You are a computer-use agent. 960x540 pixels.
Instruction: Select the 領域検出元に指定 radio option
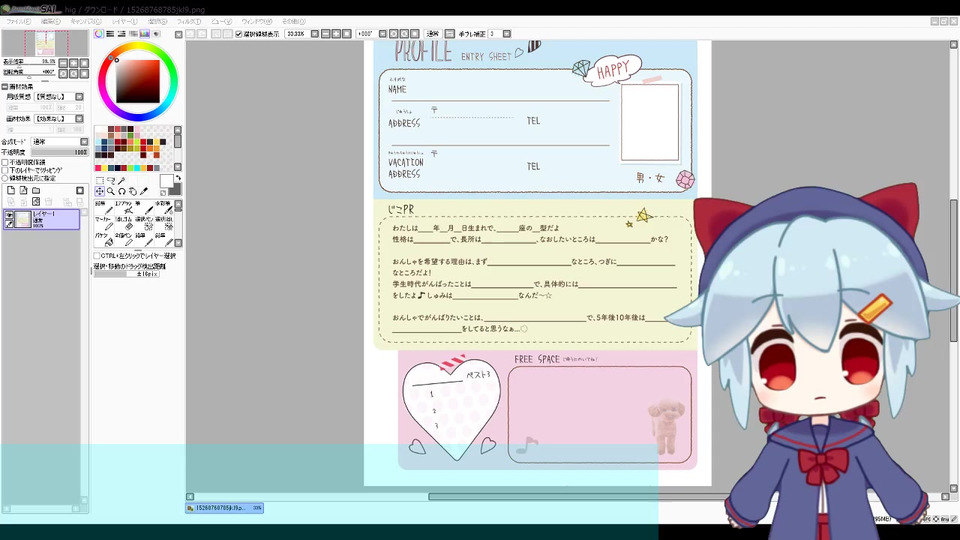pyautogui.click(x=5, y=178)
